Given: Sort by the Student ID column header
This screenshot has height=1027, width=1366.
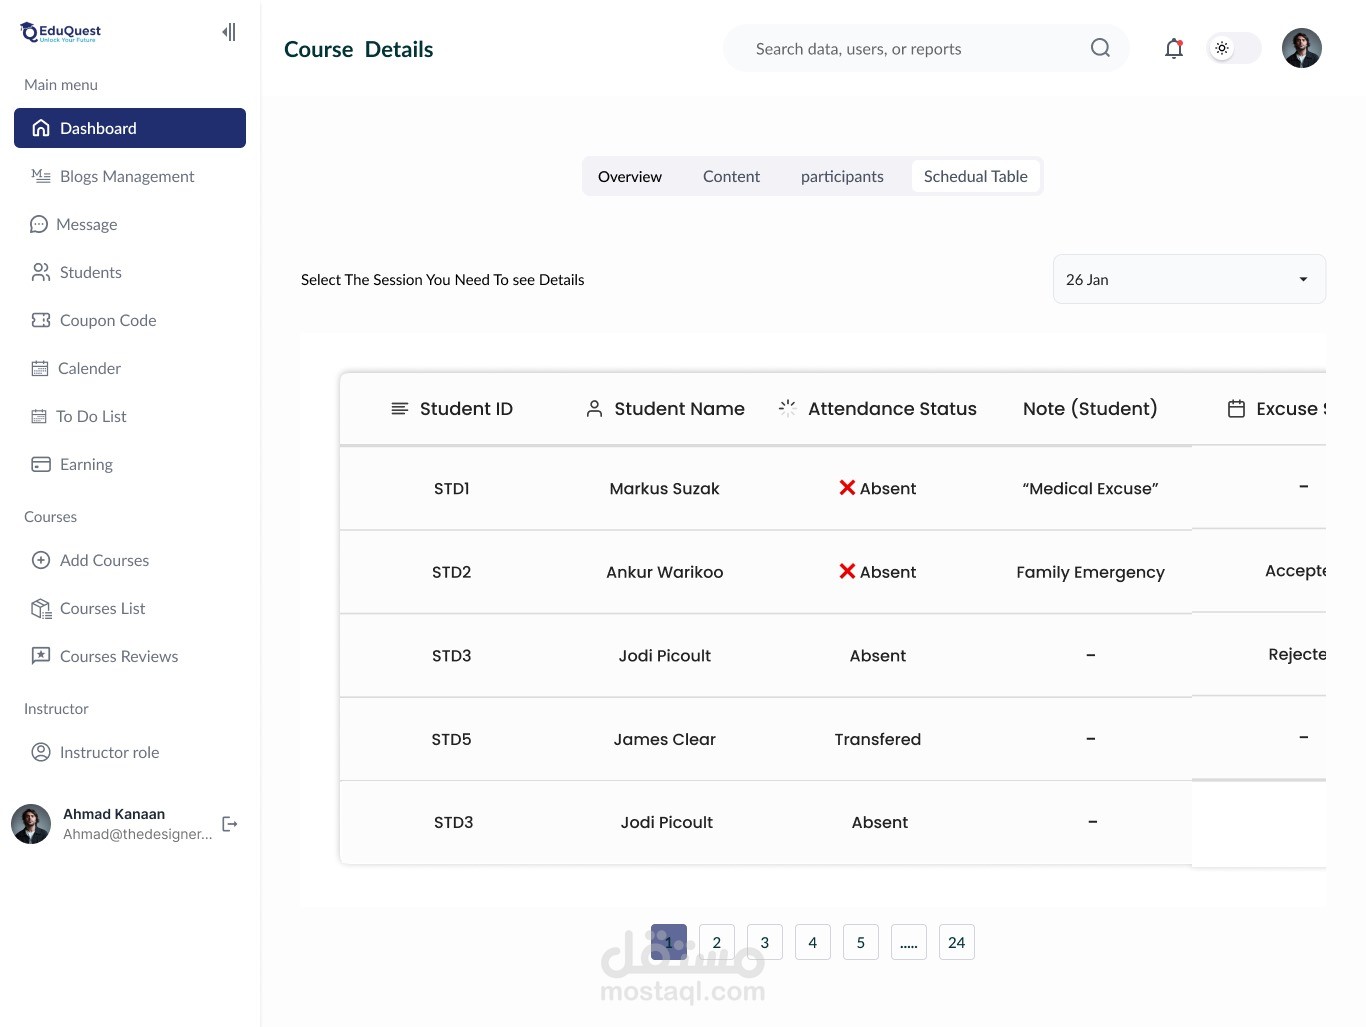Looking at the screenshot, I should pos(465,409).
